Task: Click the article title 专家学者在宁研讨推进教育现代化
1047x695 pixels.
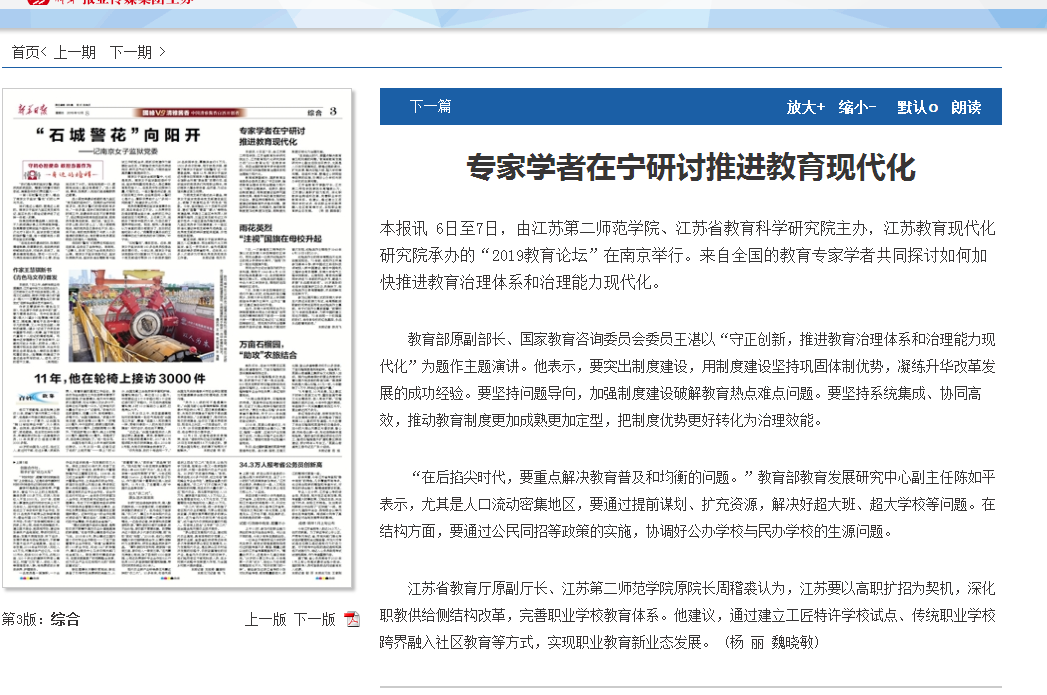Action: point(690,168)
